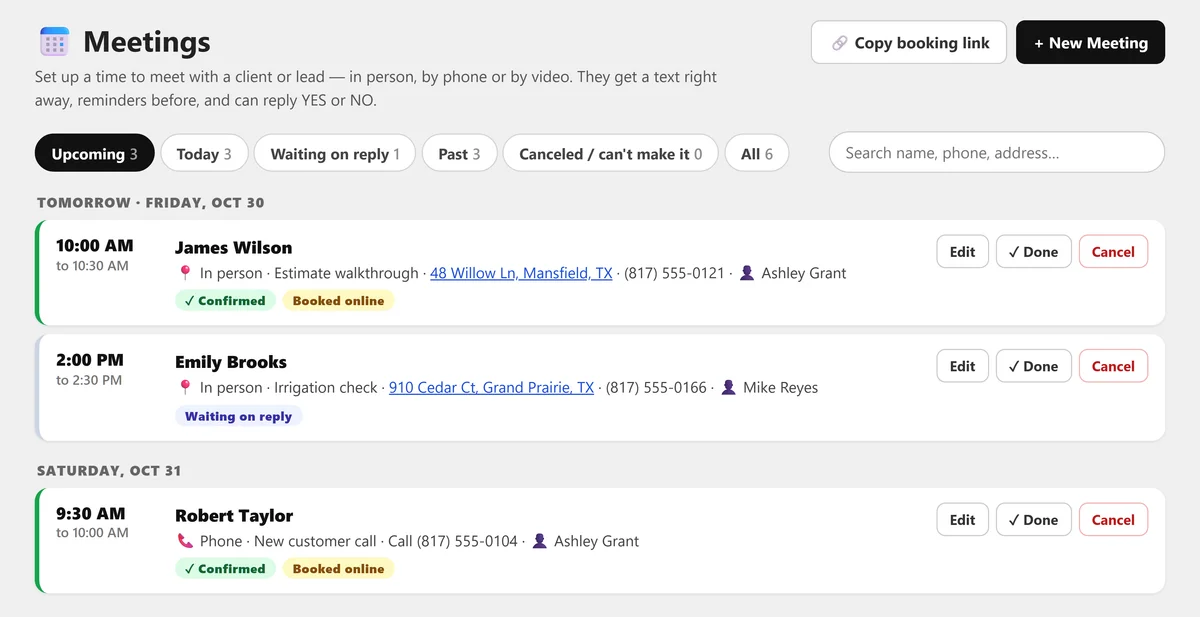The width and height of the screenshot is (1200, 617).
Task: Click the 2:00 PM meeting time
Action: click(90, 360)
